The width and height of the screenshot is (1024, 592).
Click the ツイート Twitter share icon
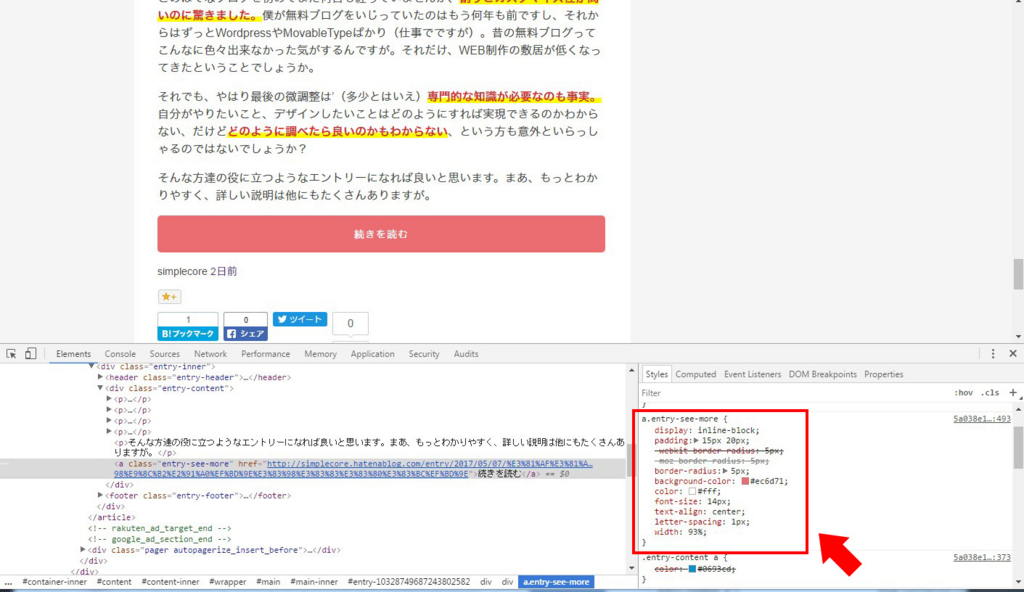pos(299,319)
